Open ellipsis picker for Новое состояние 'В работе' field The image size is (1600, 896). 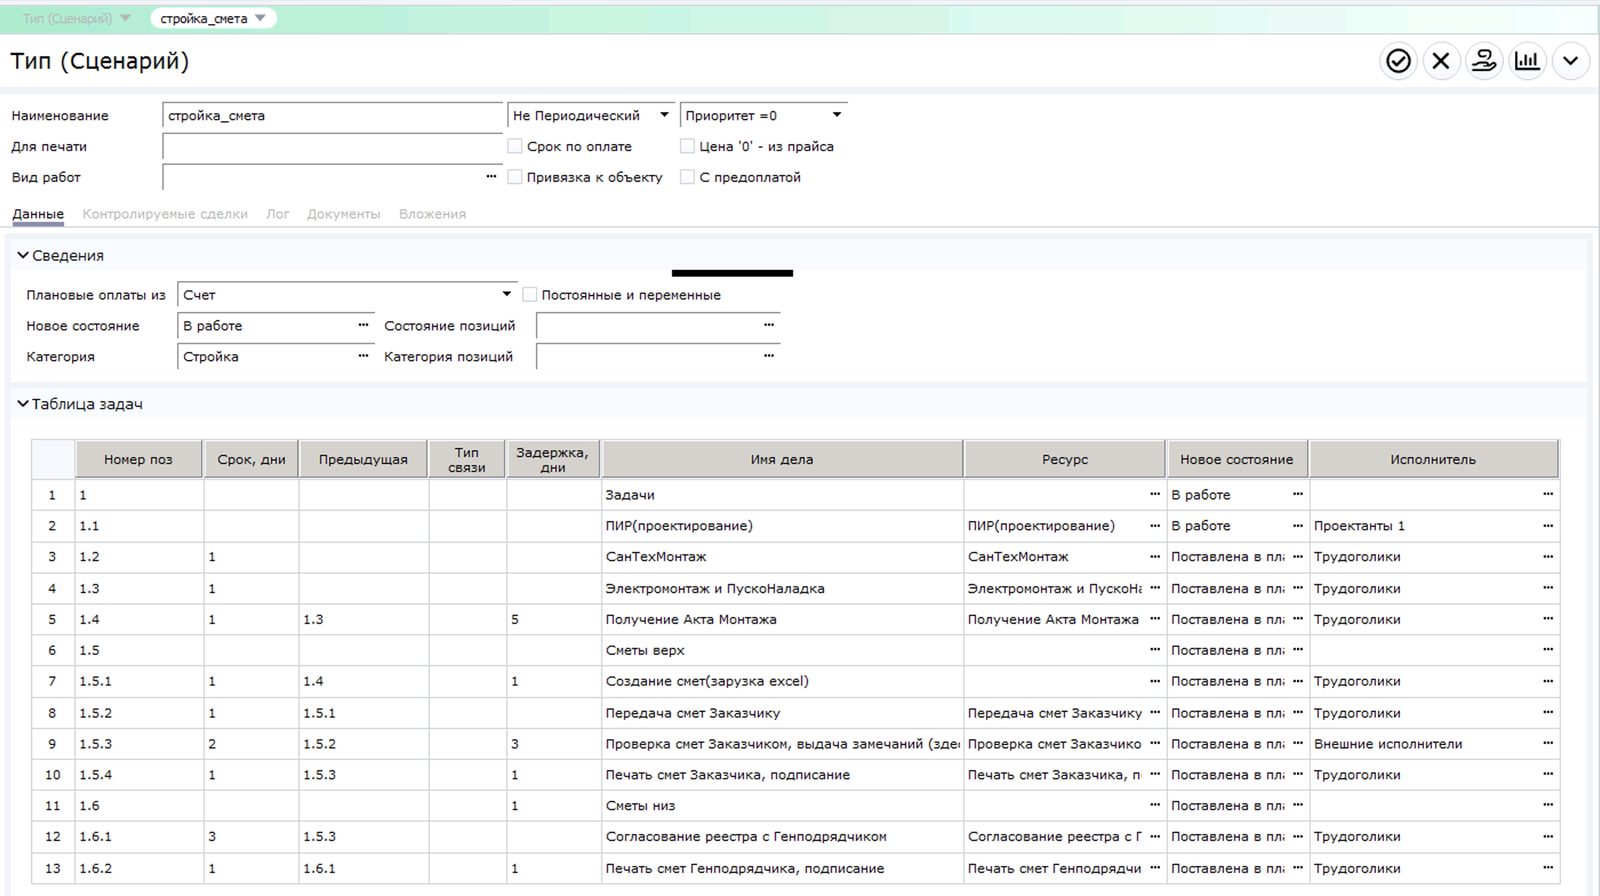[363, 326]
